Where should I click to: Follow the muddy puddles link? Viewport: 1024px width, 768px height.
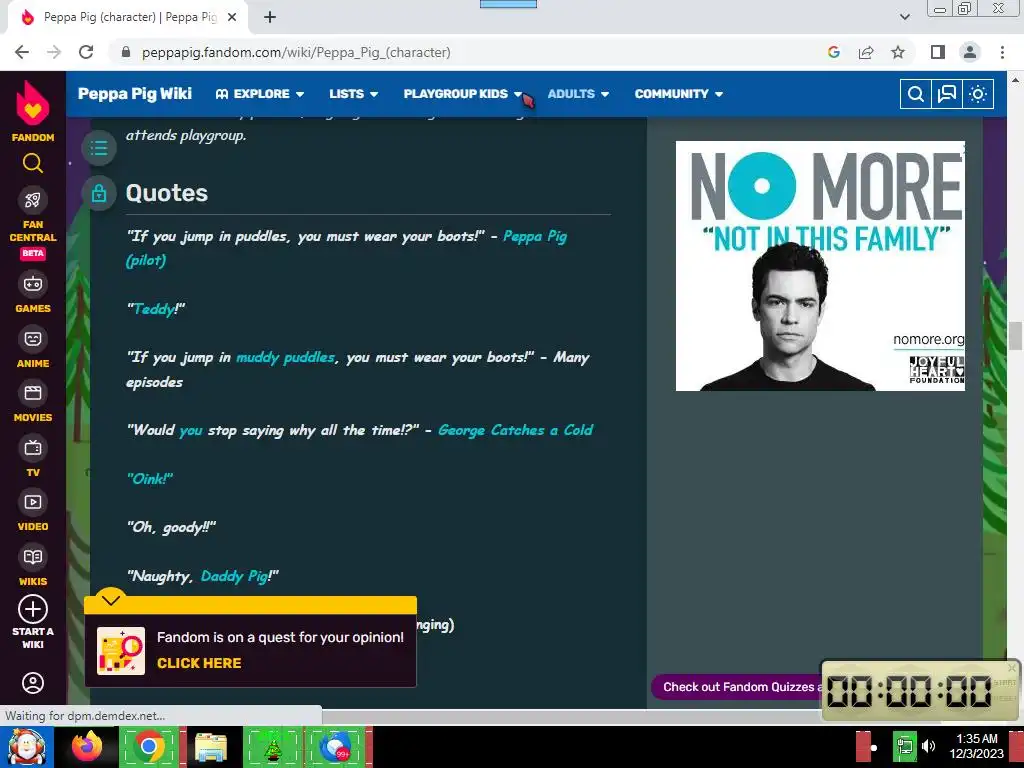click(285, 357)
